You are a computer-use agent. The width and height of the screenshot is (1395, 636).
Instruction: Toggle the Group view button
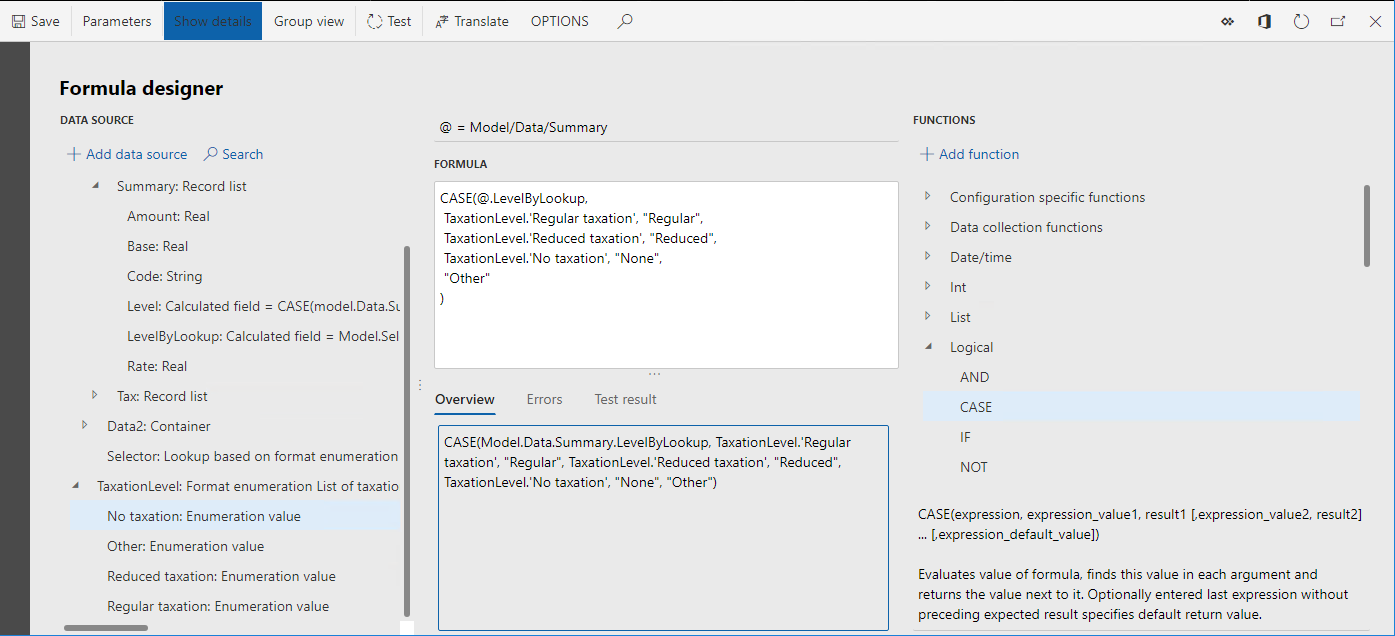coord(308,21)
